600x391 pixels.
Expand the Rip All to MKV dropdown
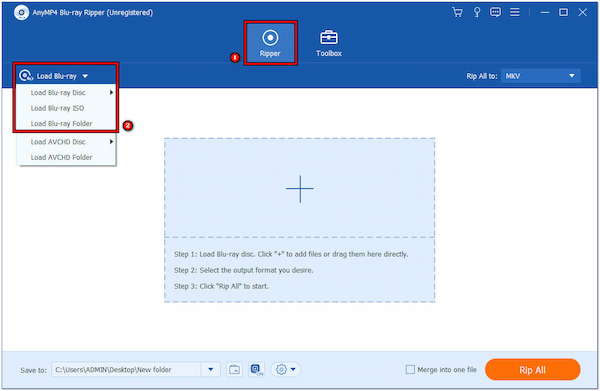pos(540,76)
